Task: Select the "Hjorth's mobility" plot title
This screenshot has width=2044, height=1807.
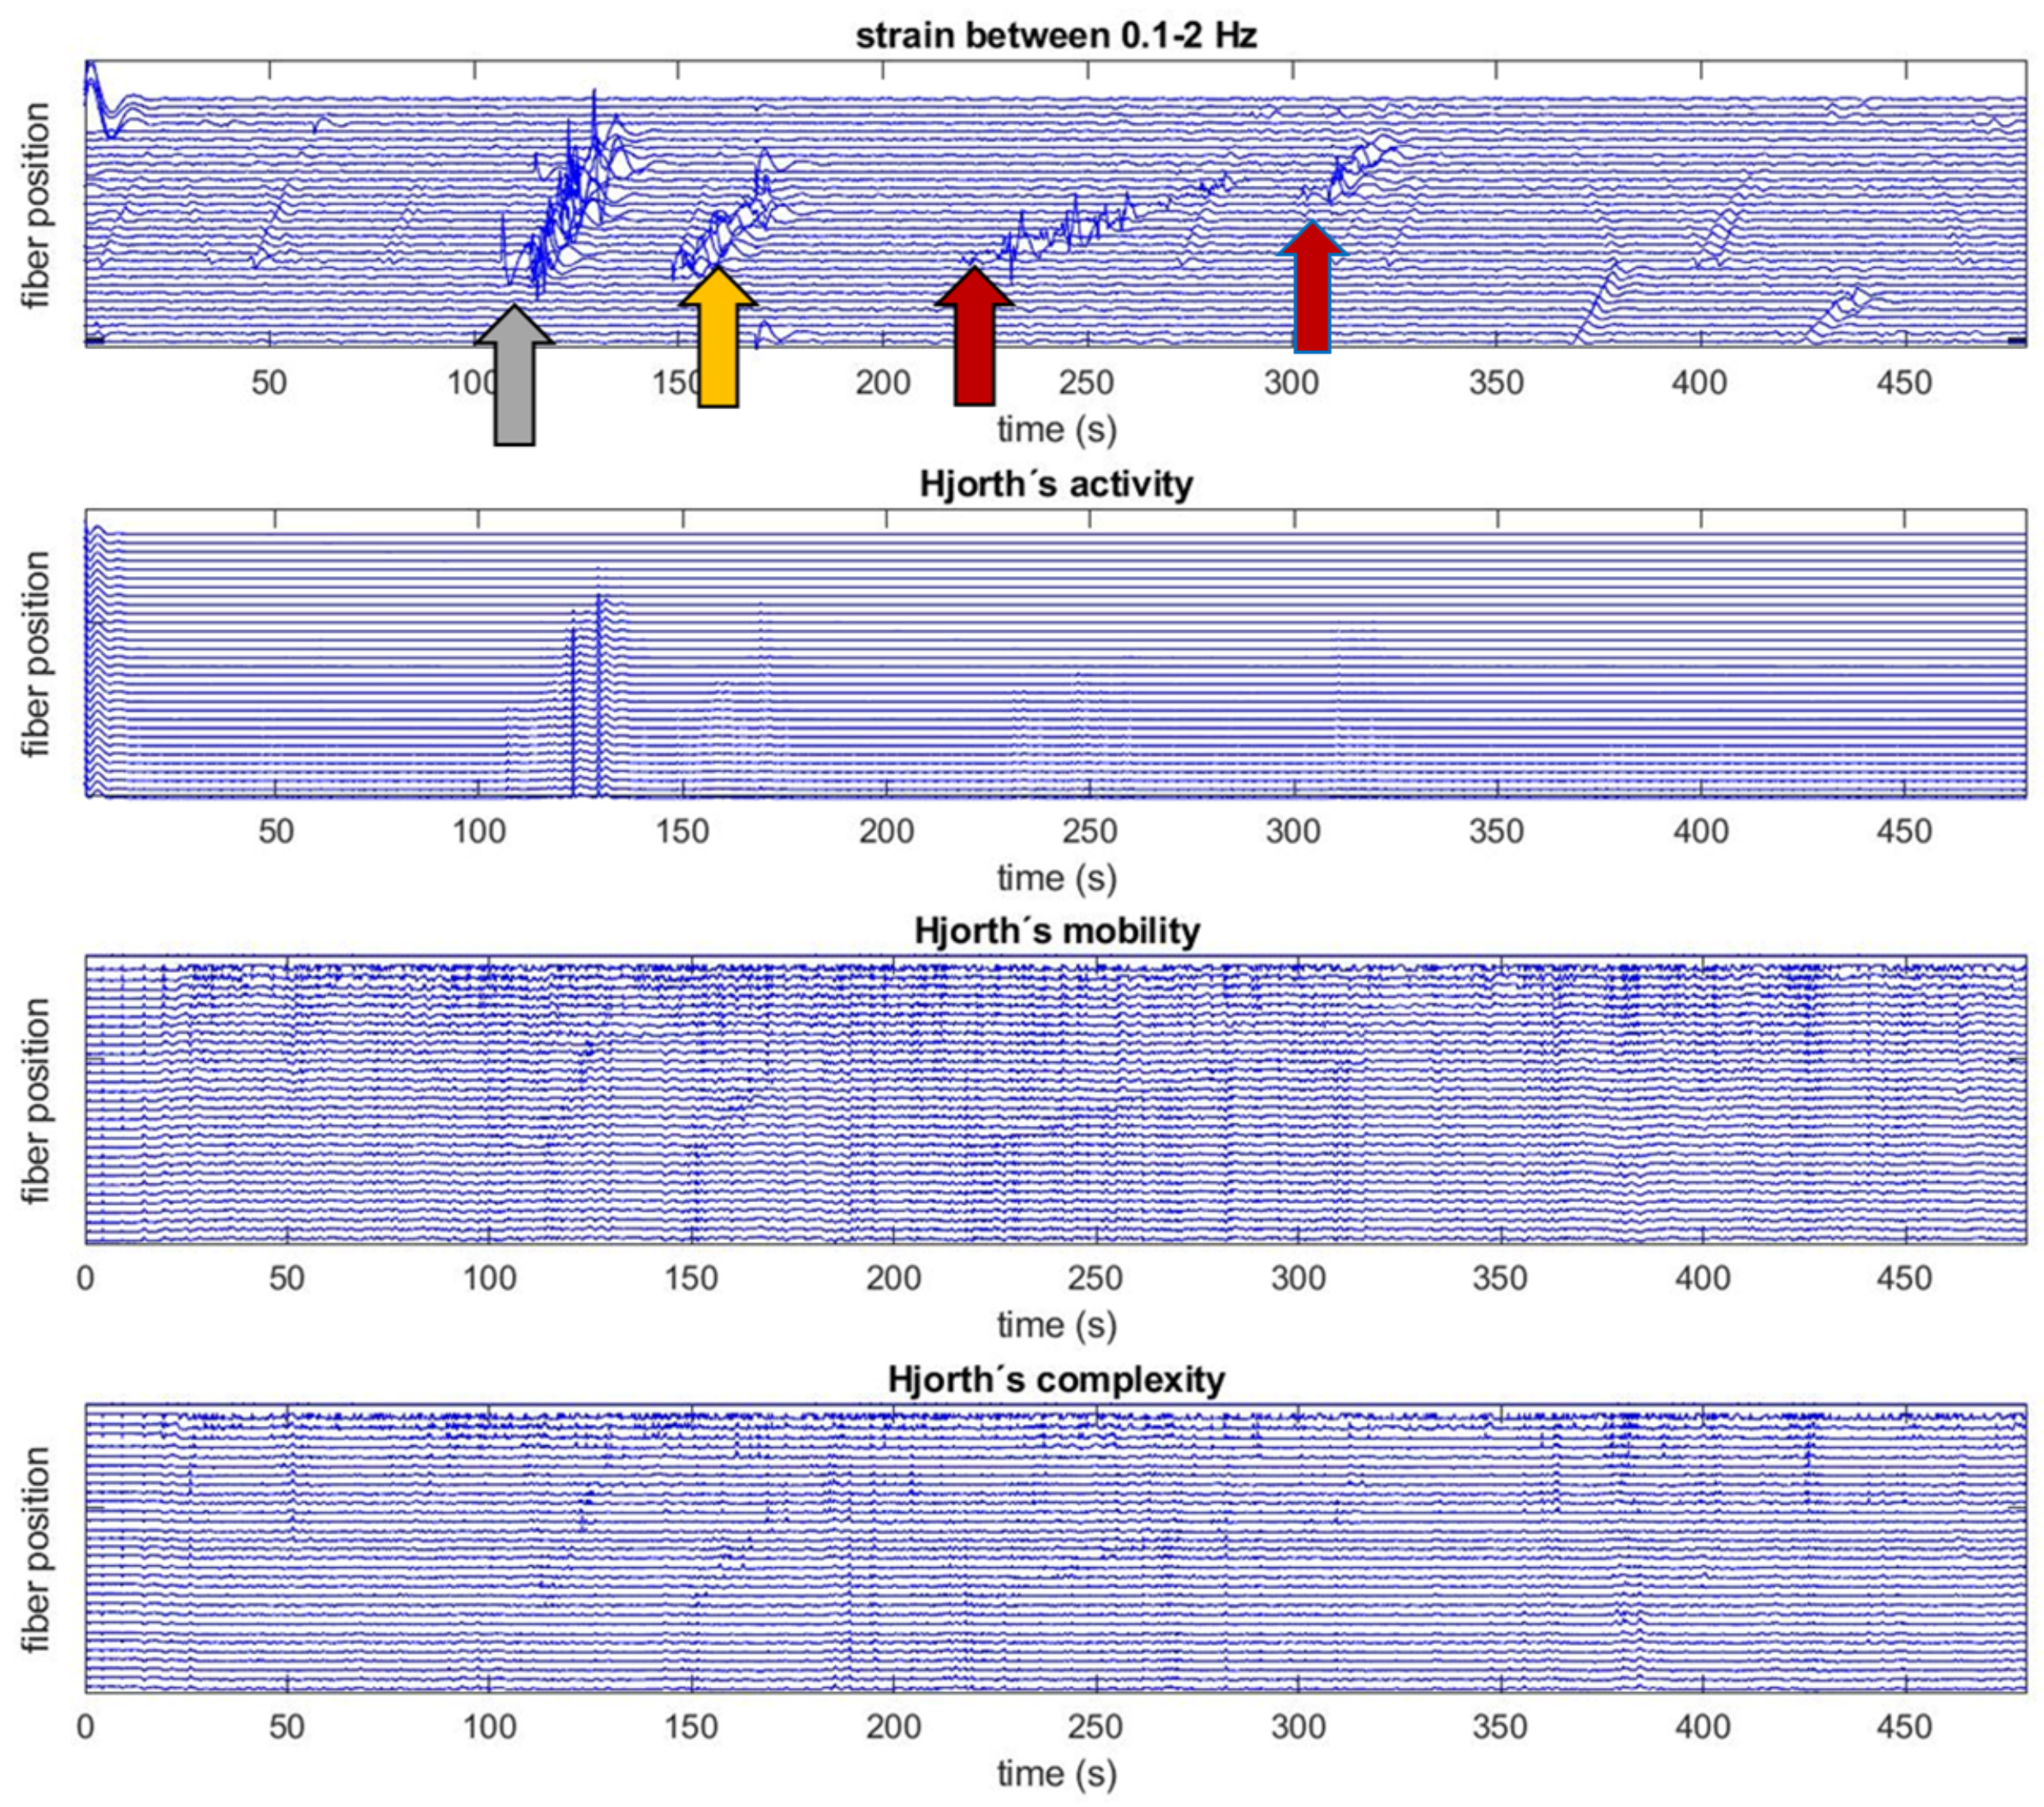Action: (x=1056, y=931)
